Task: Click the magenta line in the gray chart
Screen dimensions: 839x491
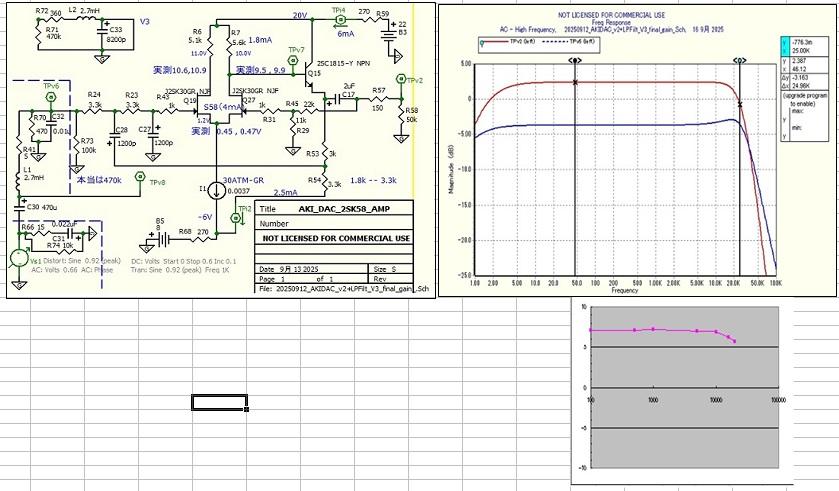Action: (650, 330)
